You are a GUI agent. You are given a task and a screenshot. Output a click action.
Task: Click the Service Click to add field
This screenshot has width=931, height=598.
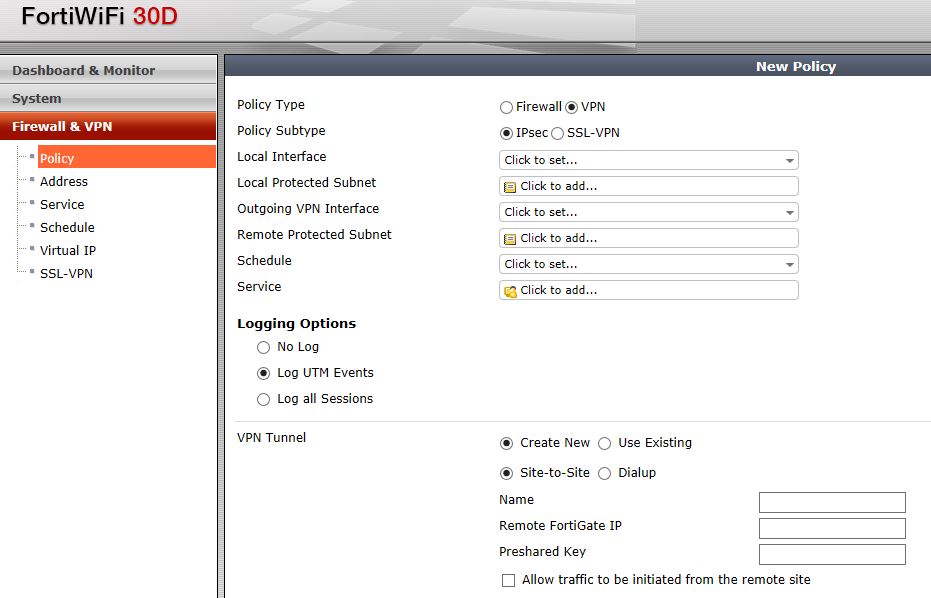click(648, 290)
